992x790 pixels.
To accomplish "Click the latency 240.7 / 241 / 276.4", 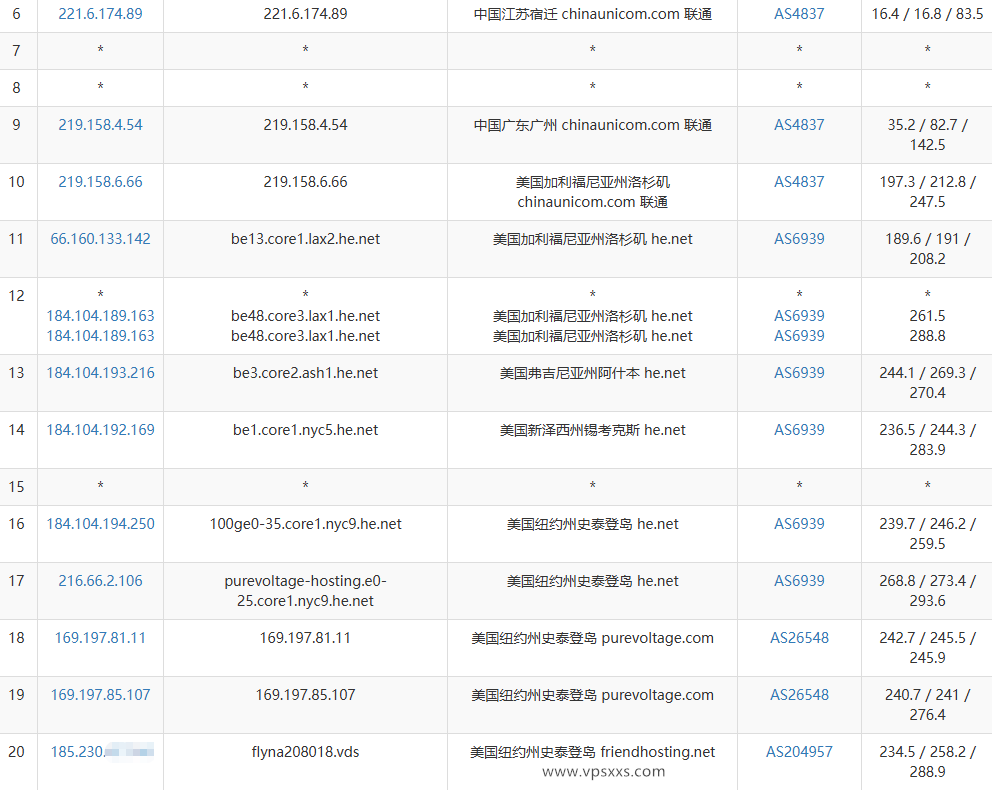I will pyautogui.click(x=927, y=705).
